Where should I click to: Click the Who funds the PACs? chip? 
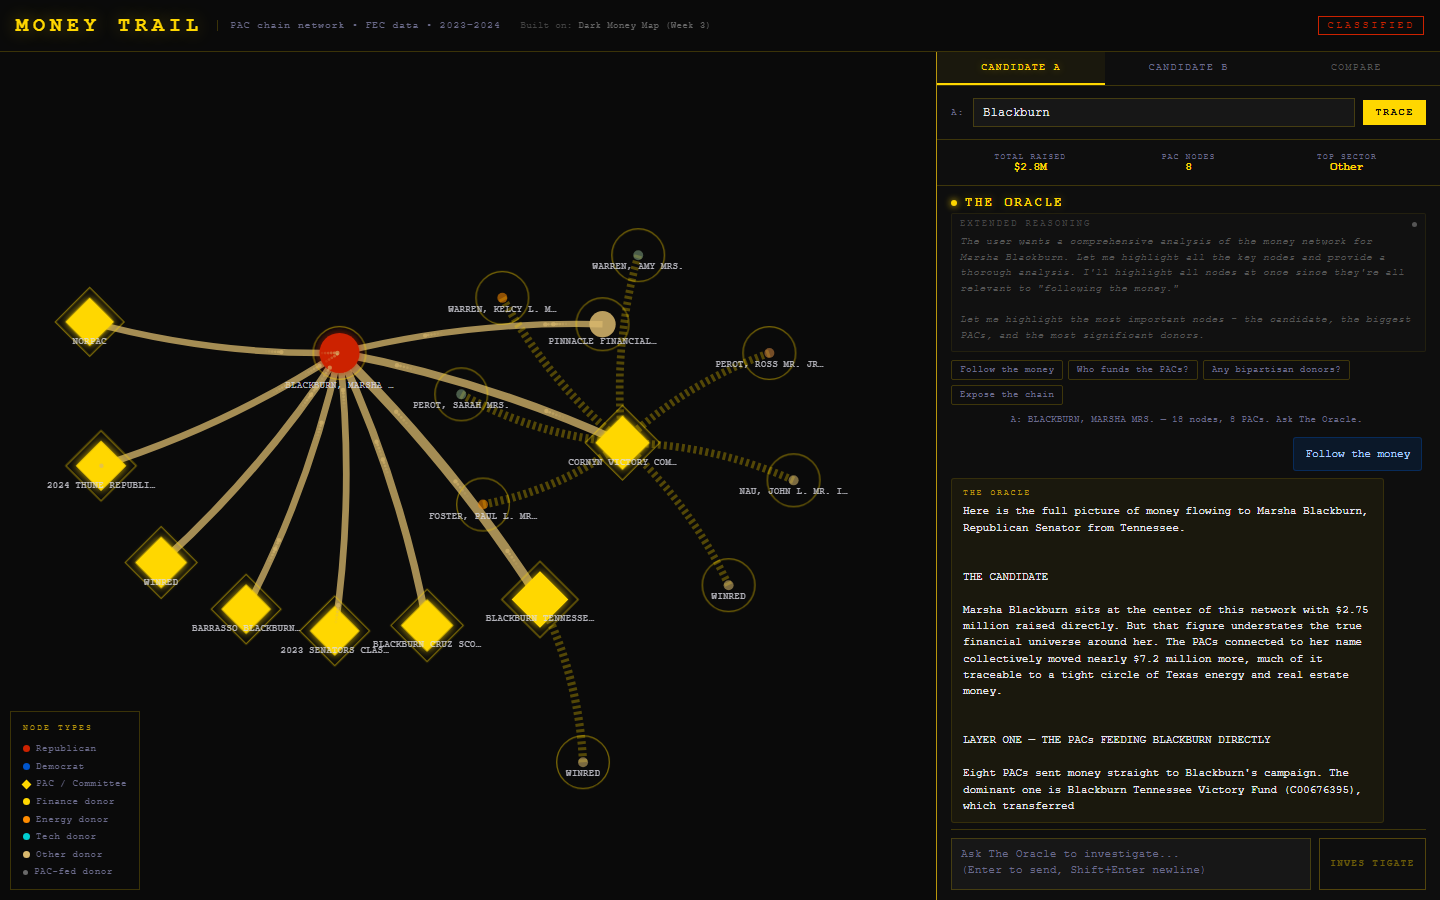point(1132,370)
